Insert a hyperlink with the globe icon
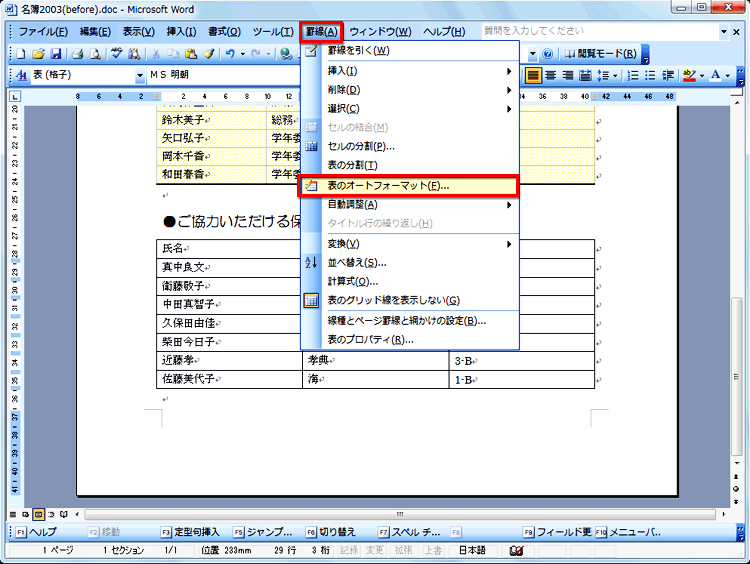The width and height of the screenshot is (750, 564). (x=286, y=54)
